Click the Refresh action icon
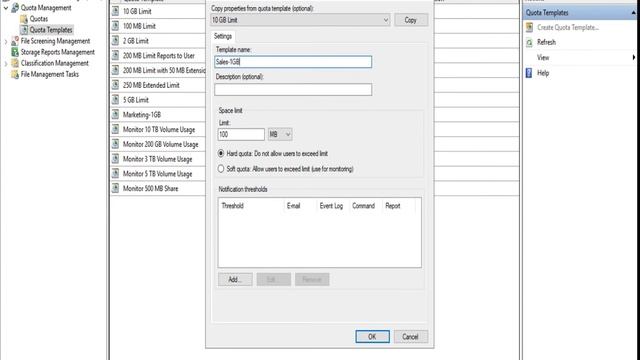This screenshot has width=640, height=360. click(x=529, y=42)
